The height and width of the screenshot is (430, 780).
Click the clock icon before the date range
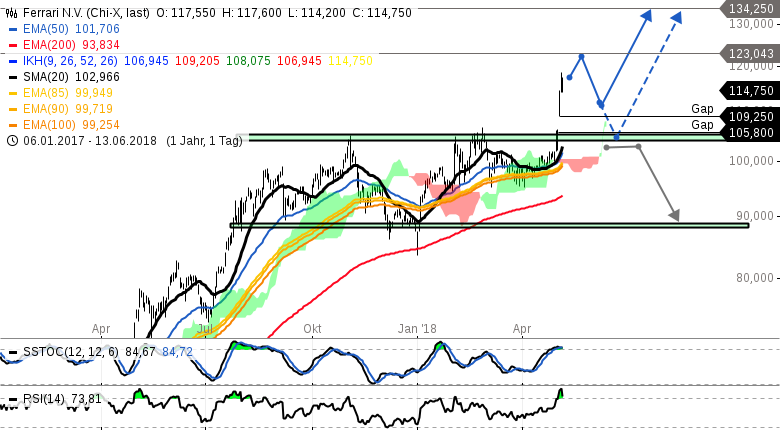pyautogui.click(x=12, y=141)
